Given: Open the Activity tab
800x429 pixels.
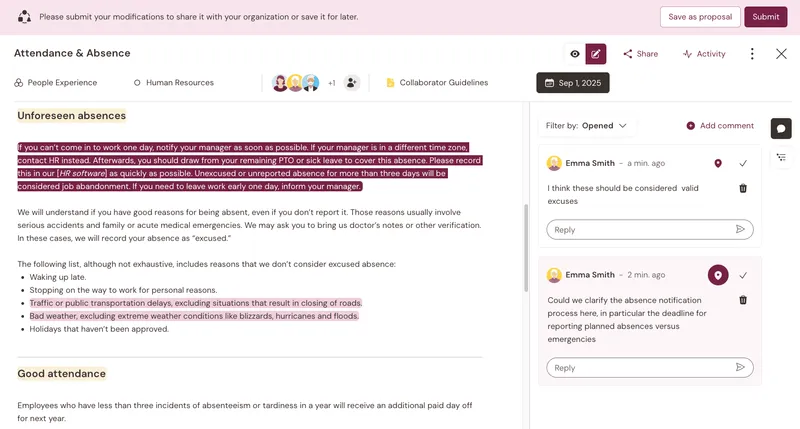Looking at the screenshot, I should click(704, 54).
